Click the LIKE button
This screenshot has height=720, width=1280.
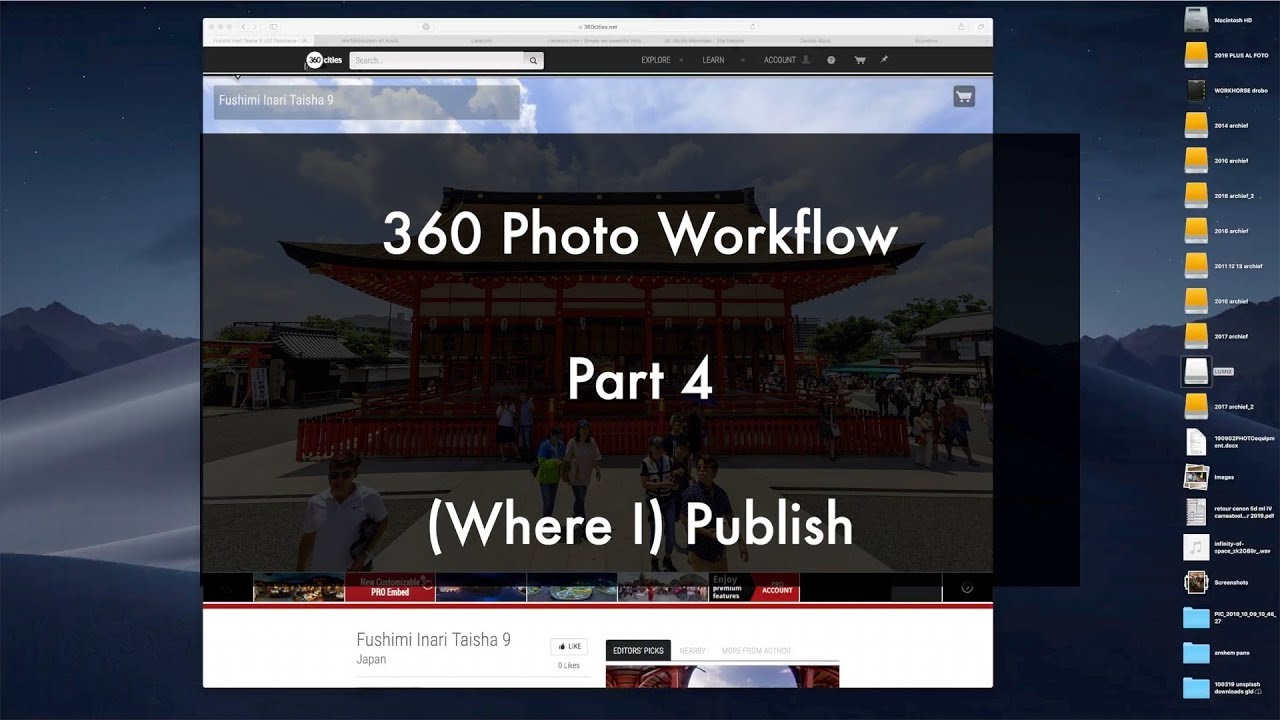tap(570, 647)
